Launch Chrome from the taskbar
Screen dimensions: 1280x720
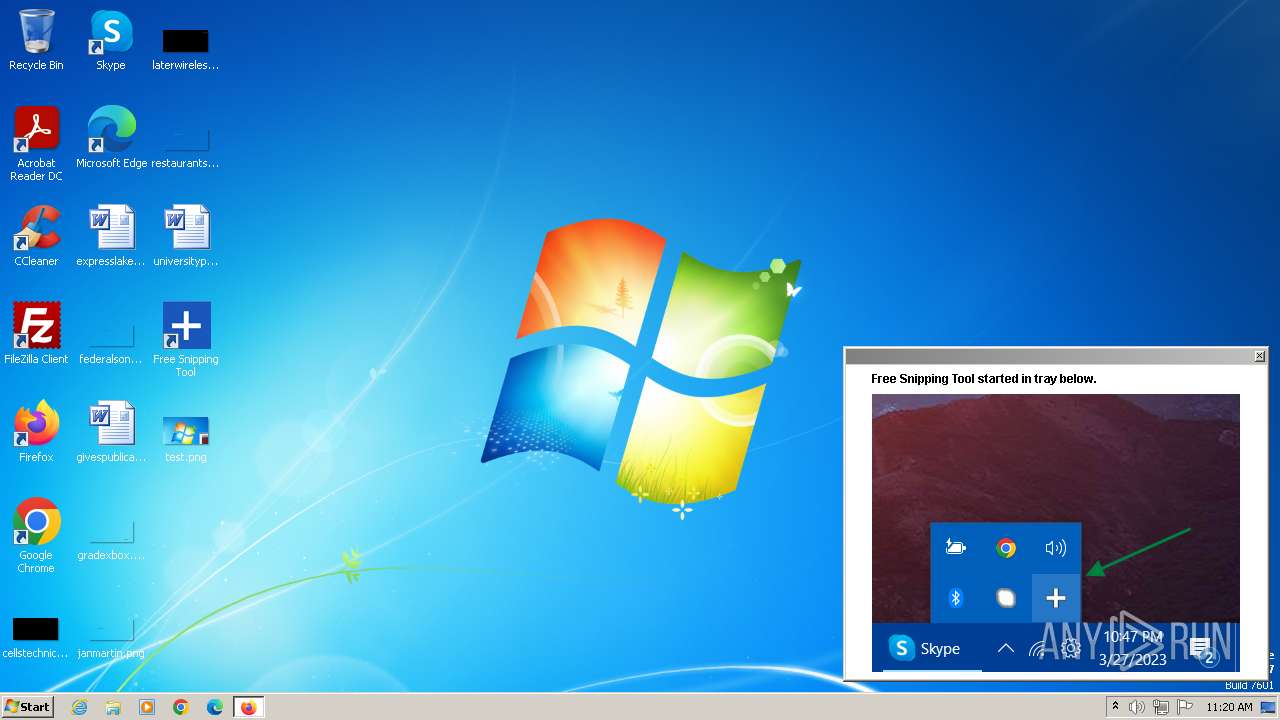(181, 707)
